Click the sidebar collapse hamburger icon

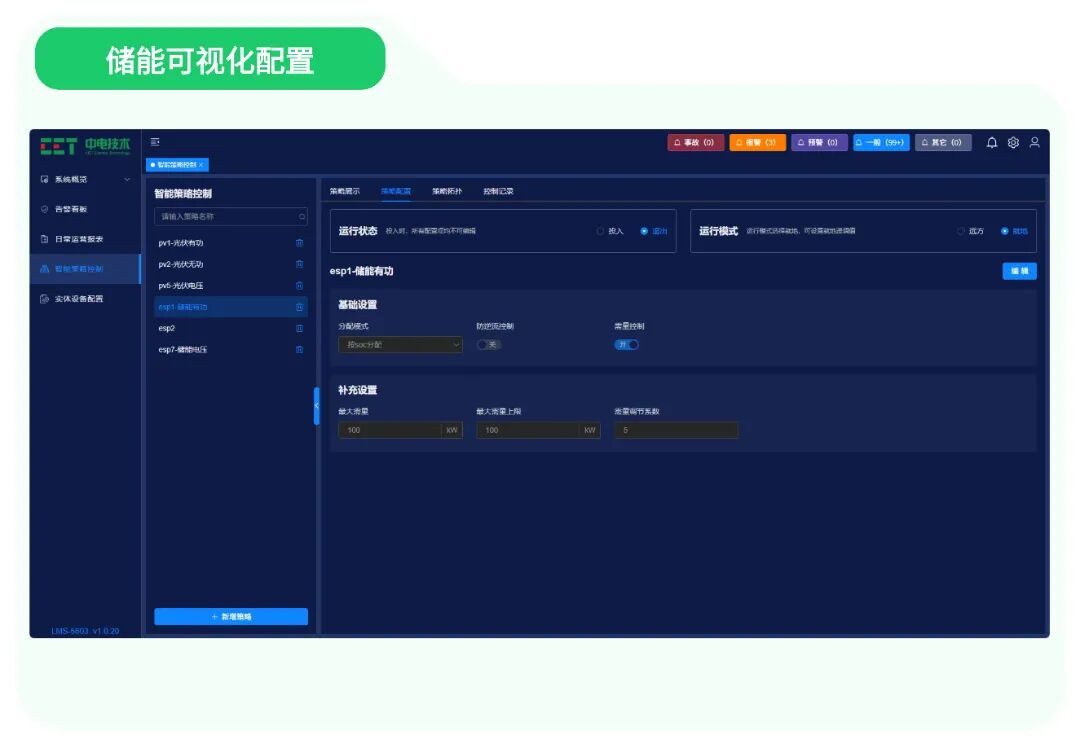tap(156, 142)
